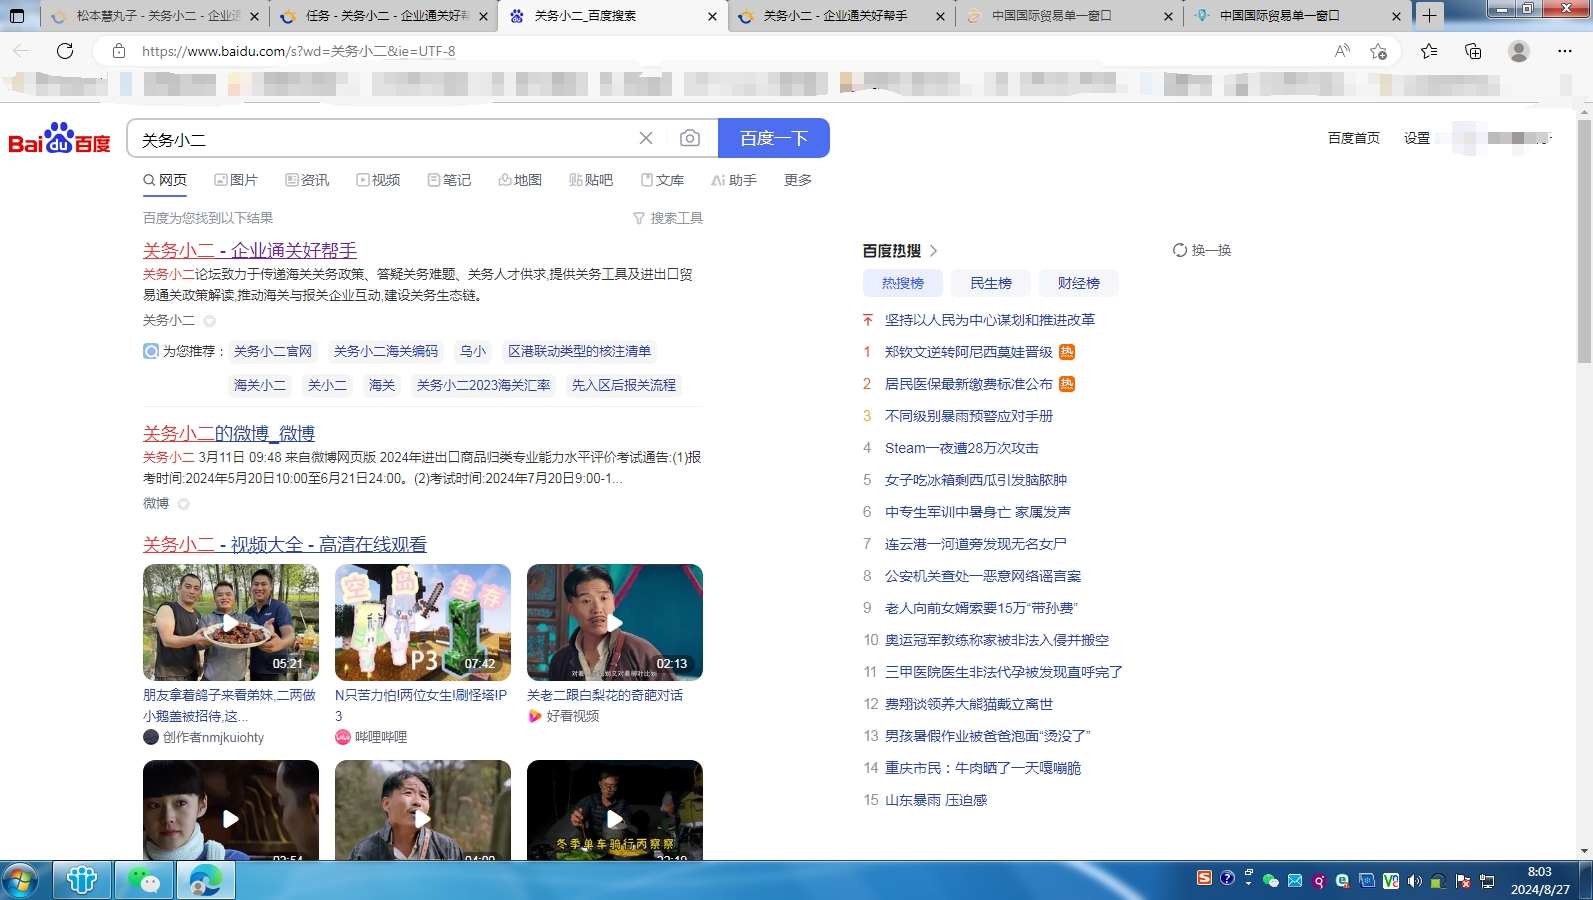Screen dimensions: 1593x900
Task: Switch to the 视频 search tab
Action: 378,180
